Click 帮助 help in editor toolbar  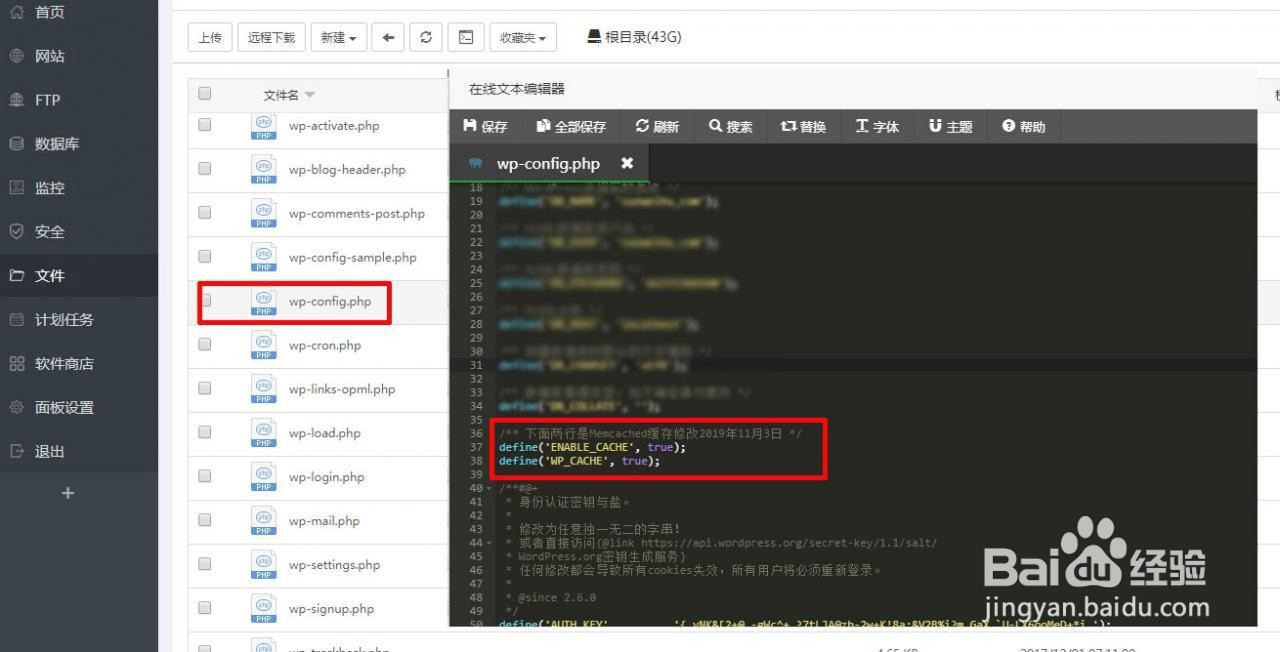click(1024, 126)
